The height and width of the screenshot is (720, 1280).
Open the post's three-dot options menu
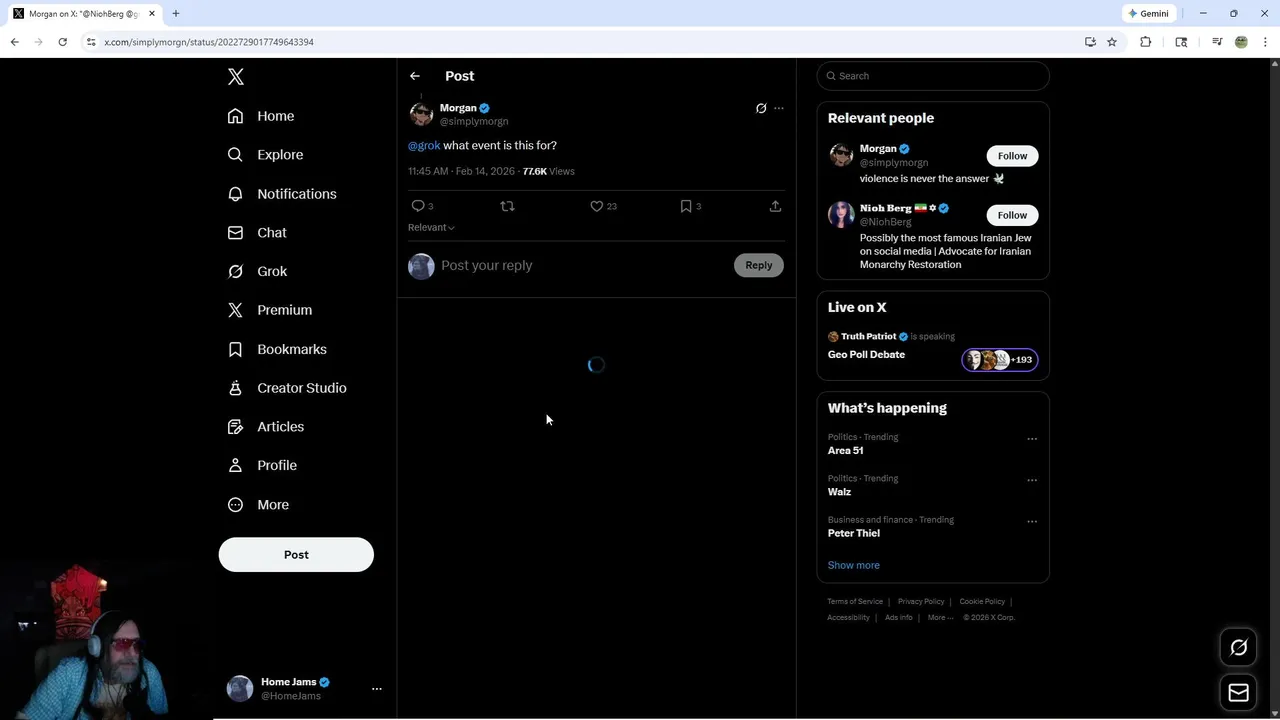(x=779, y=108)
